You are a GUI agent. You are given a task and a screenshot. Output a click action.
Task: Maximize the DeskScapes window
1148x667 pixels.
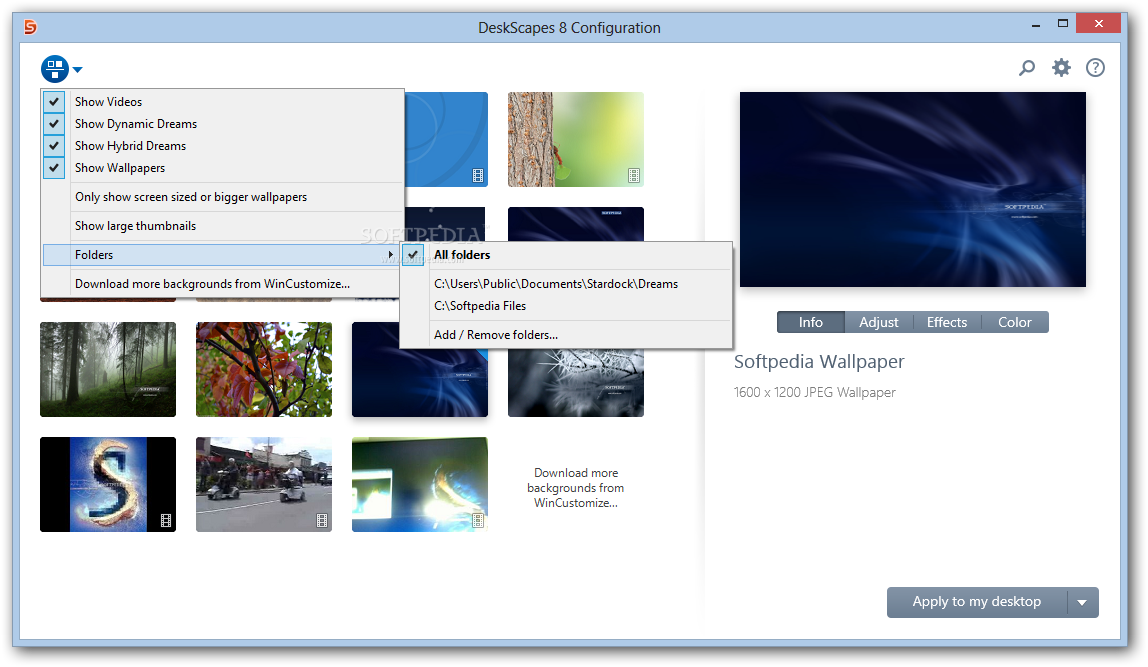(x=1063, y=24)
